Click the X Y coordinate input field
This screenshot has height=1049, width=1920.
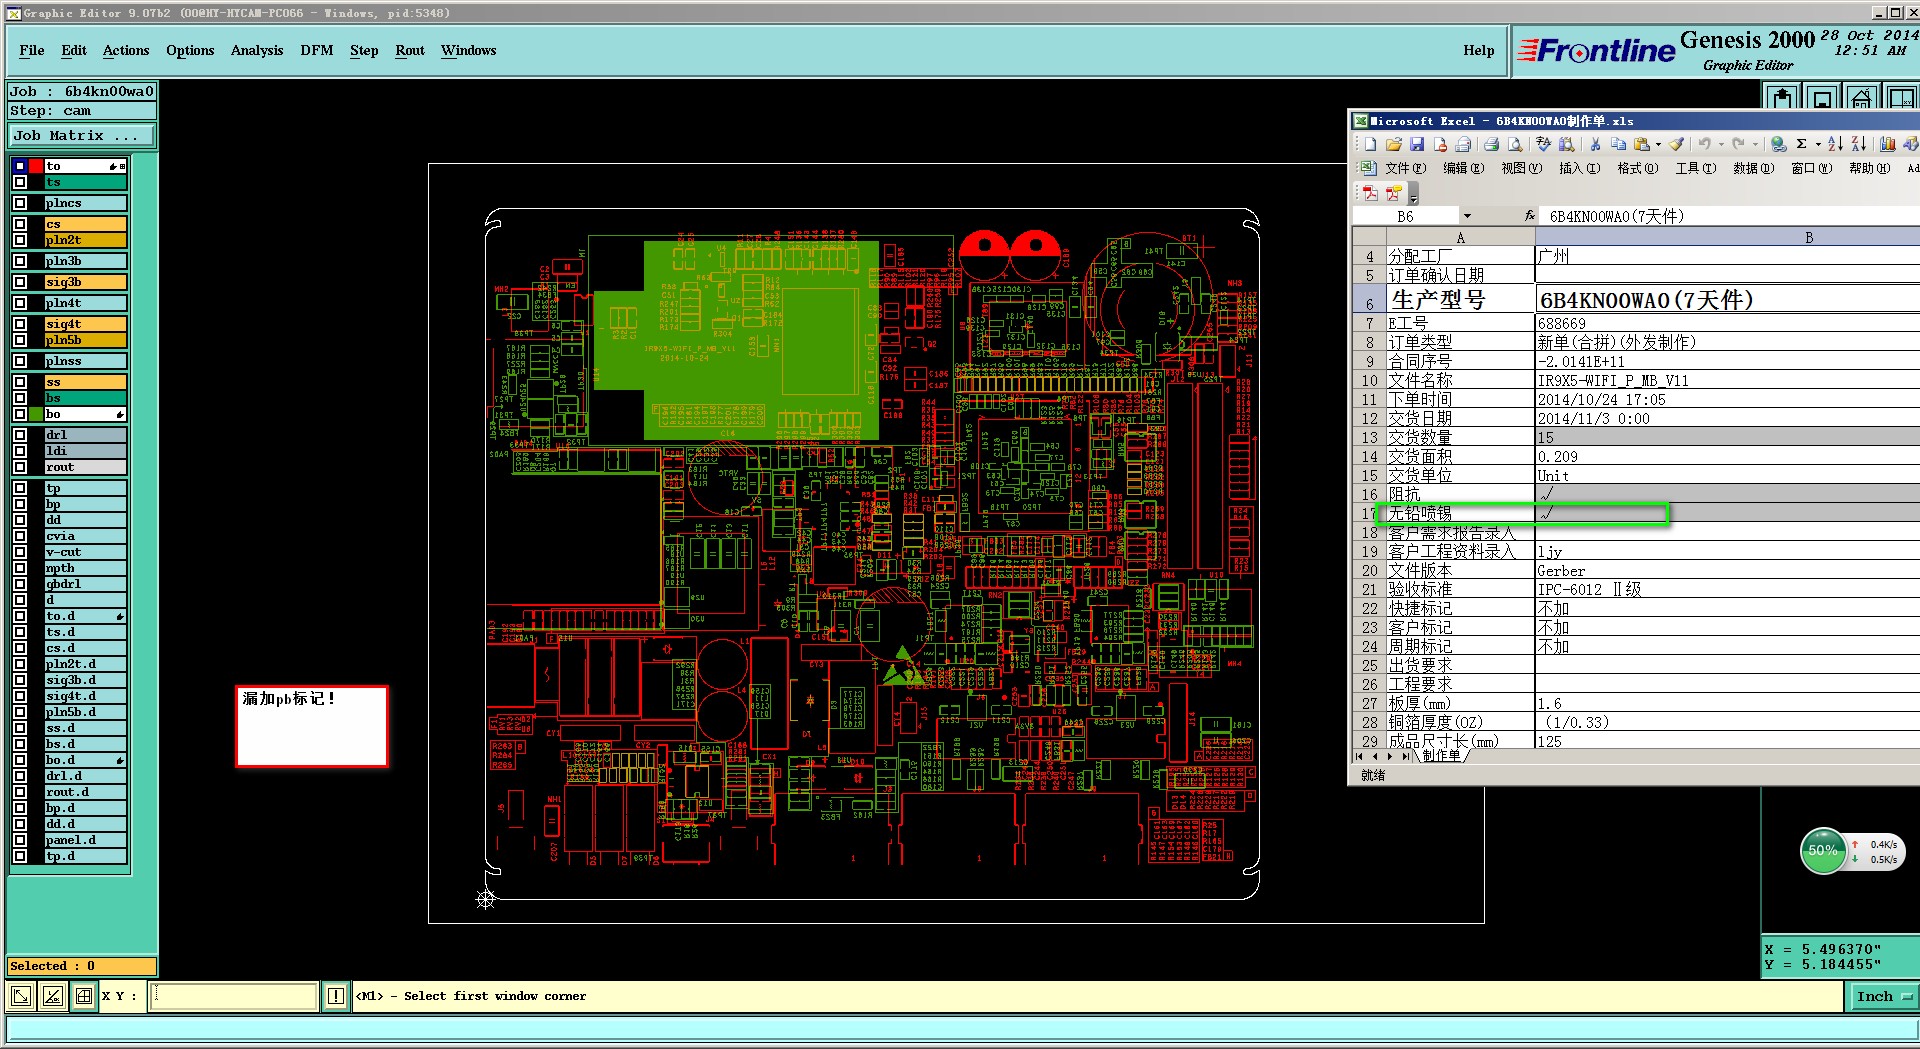click(x=234, y=996)
